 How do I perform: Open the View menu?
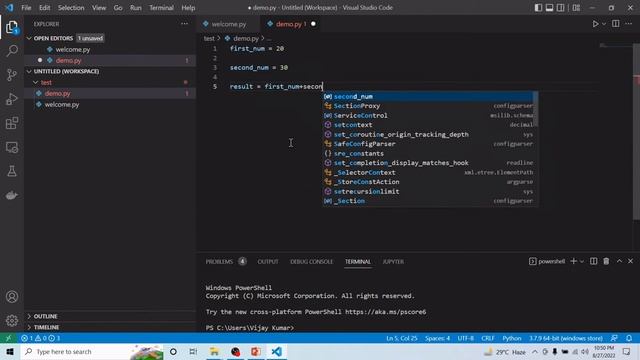coord(99,8)
